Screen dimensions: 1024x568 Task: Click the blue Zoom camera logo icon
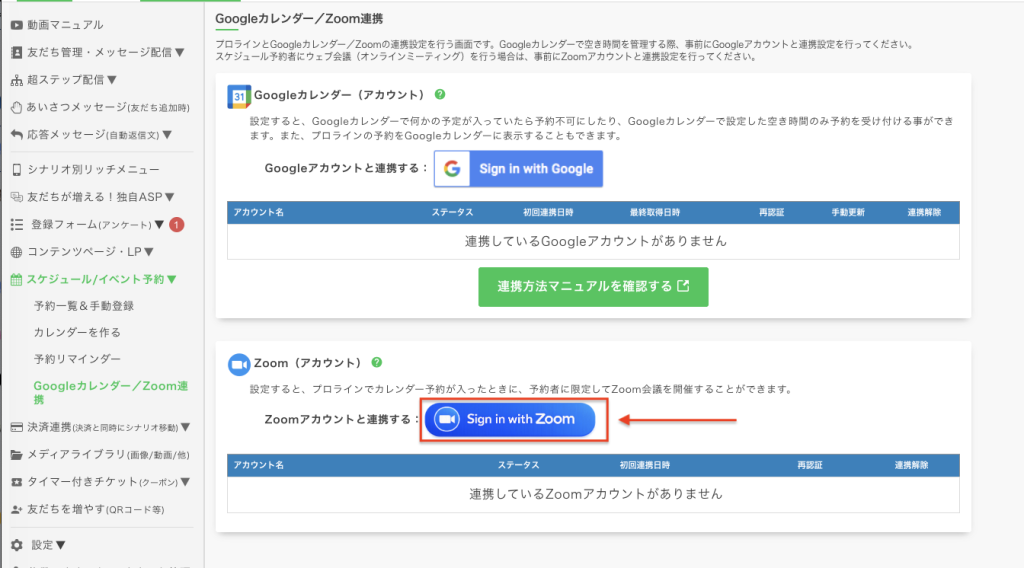[x=238, y=364]
